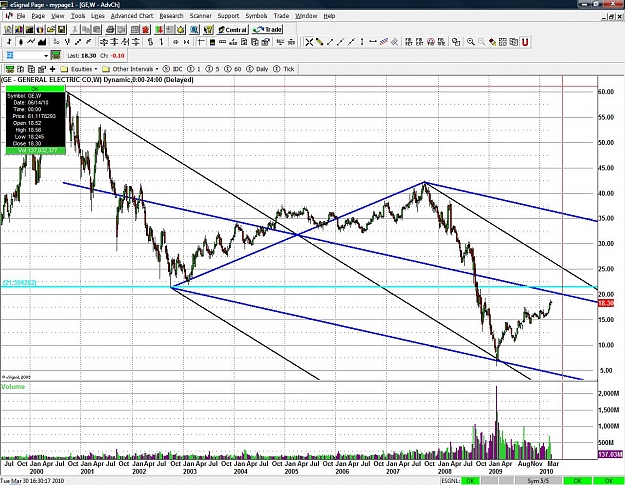Click the 1 minute interval button
This screenshot has height=485, width=625.
[194, 69]
